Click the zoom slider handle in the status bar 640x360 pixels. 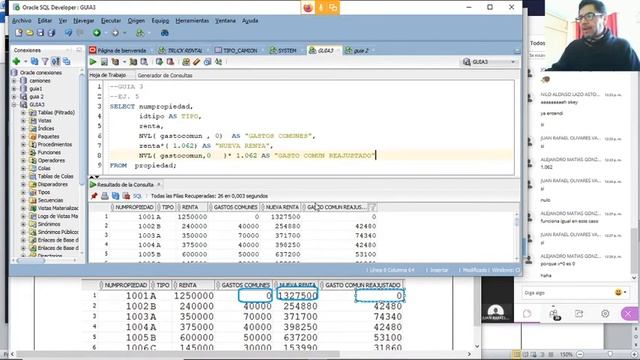(x=610, y=354)
